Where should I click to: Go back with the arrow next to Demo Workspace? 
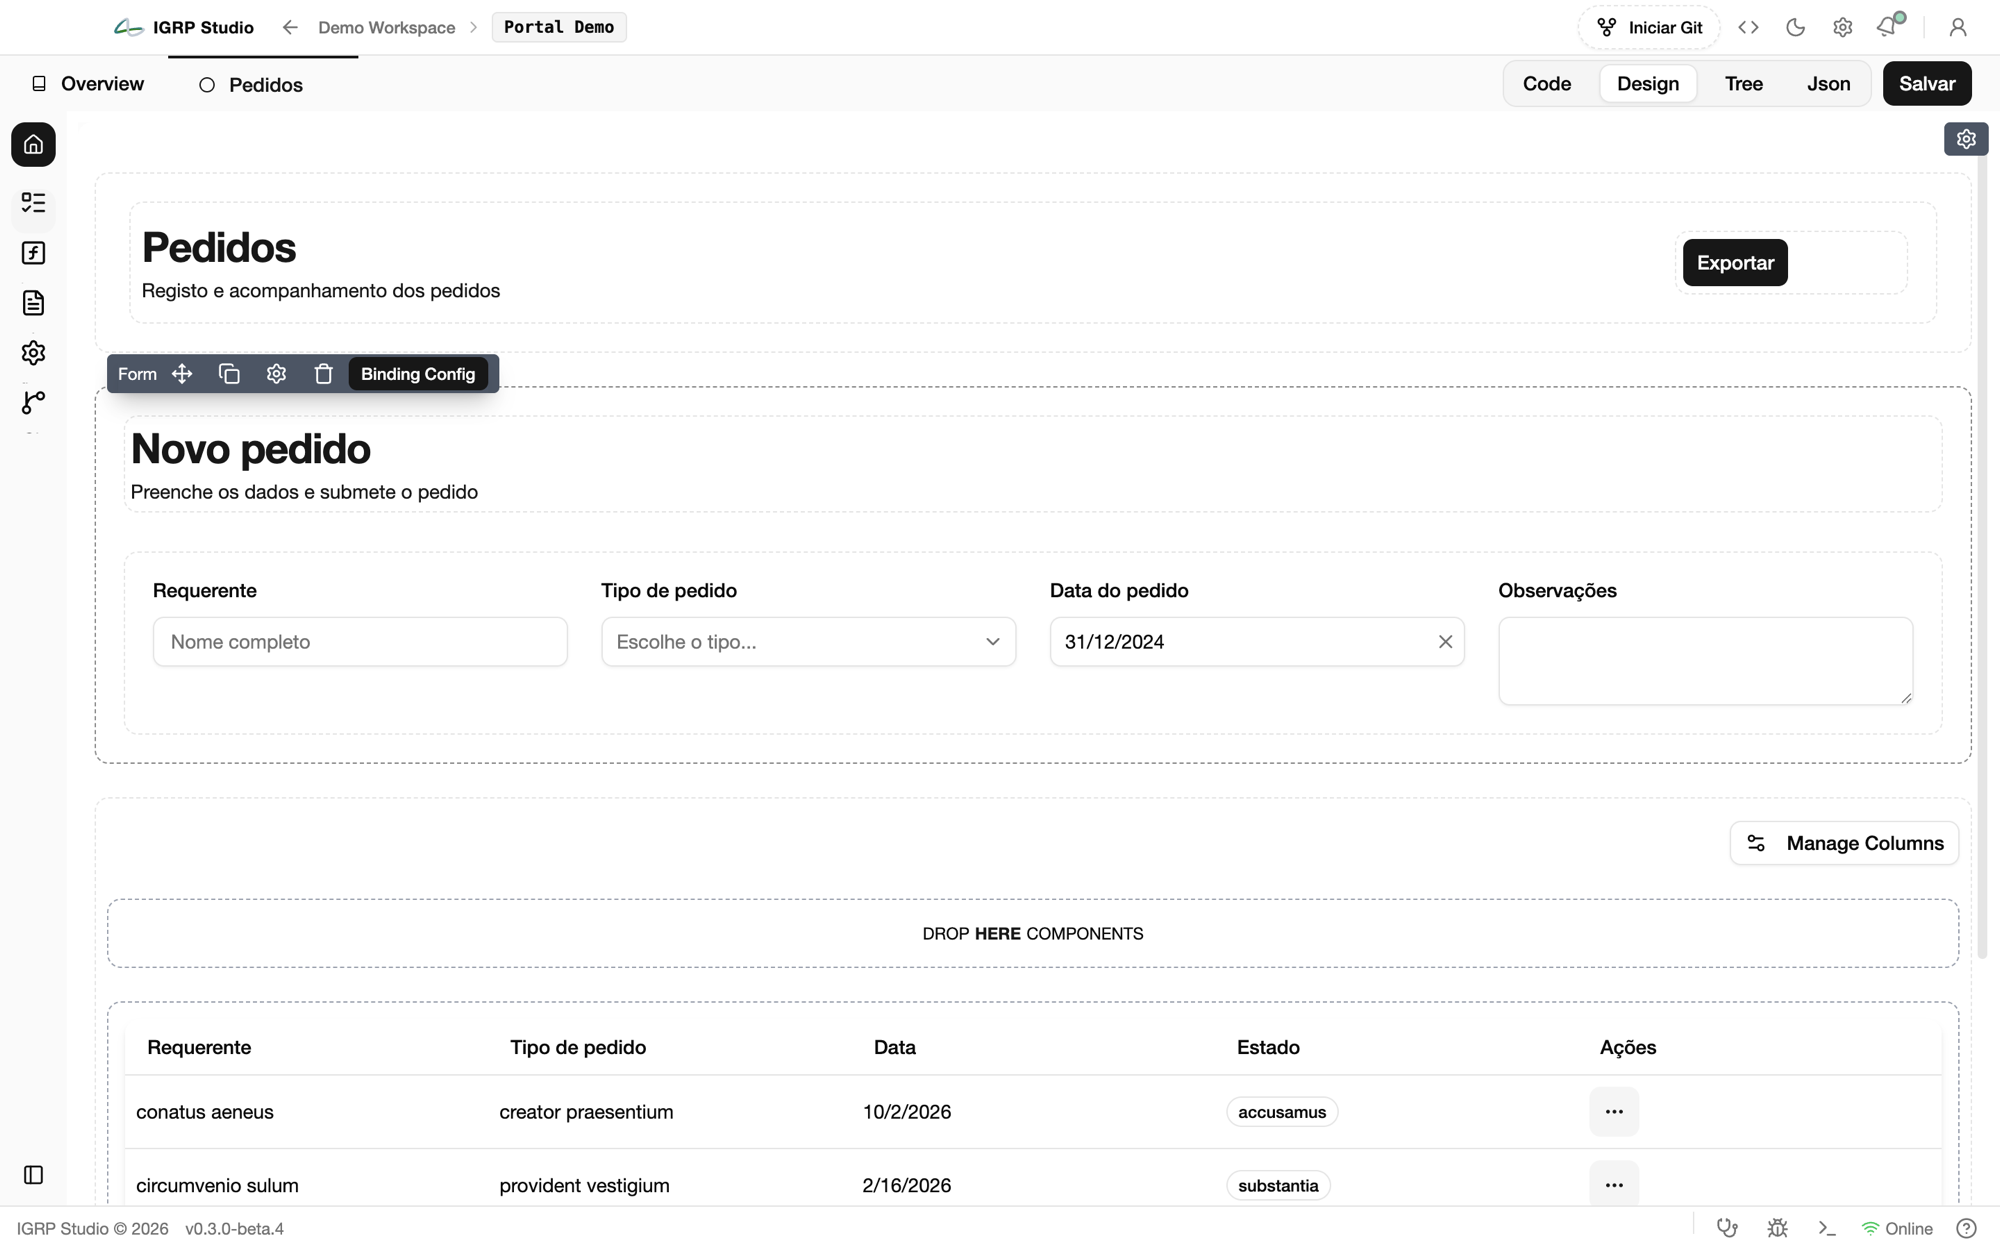[290, 27]
